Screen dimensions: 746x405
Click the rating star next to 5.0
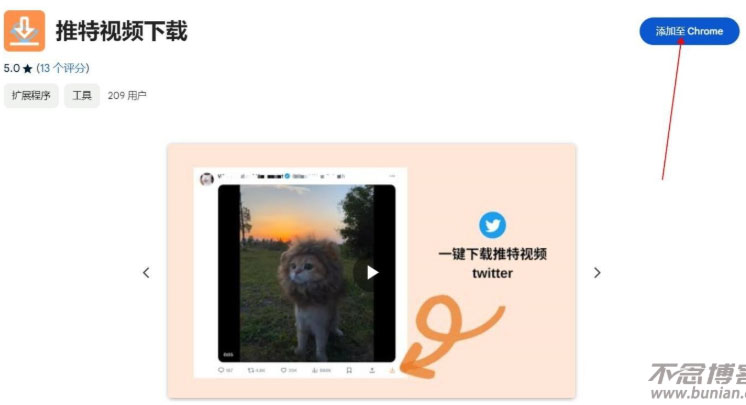pos(28,69)
